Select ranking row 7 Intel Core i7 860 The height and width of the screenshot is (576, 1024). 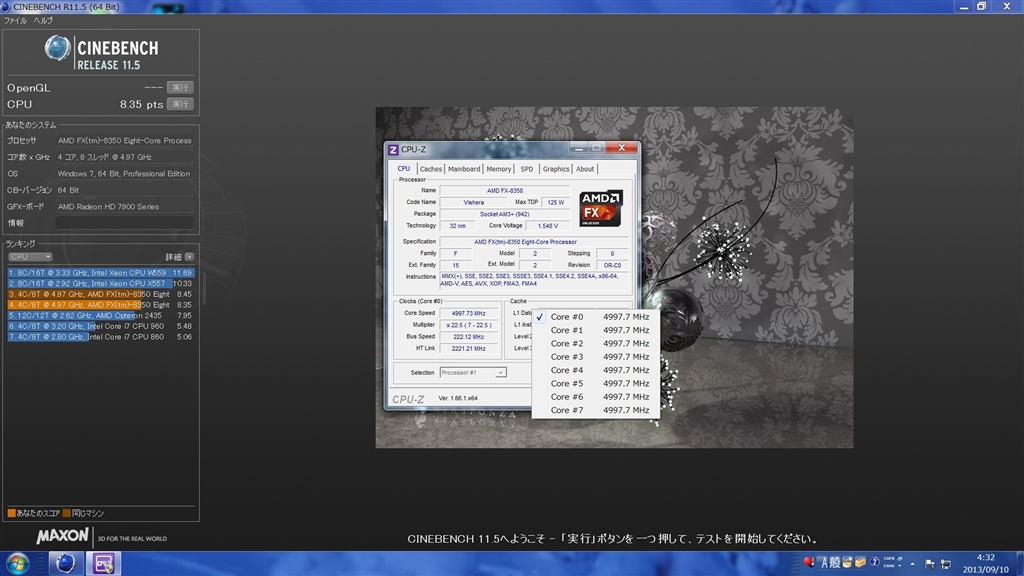101,337
